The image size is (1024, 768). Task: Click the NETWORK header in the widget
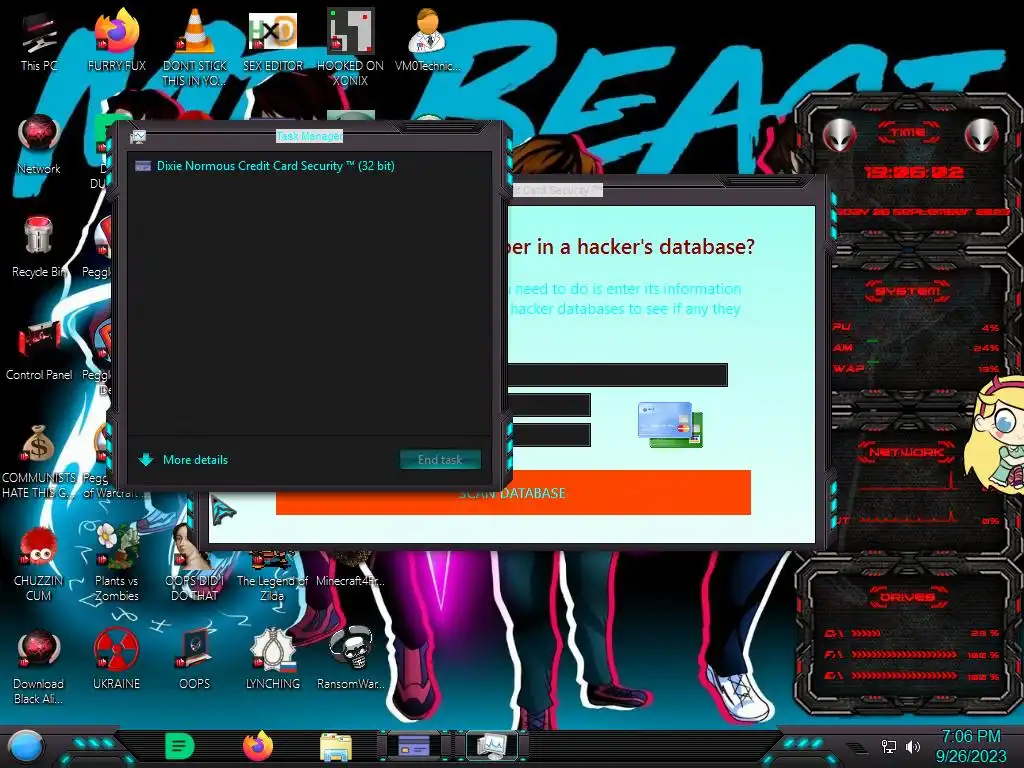pyautogui.click(x=906, y=452)
